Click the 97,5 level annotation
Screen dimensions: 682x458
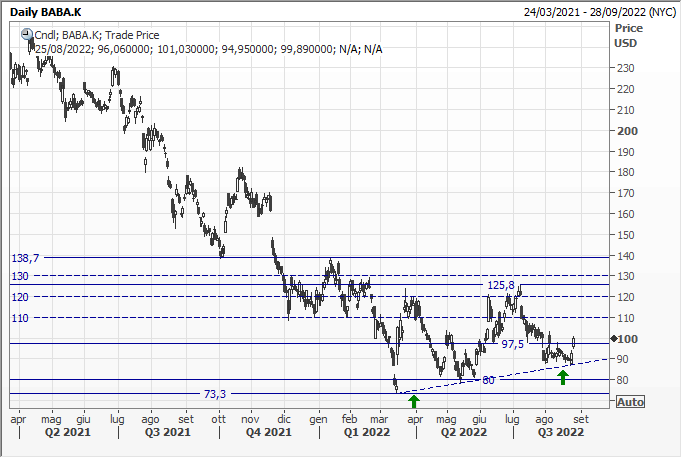pos(514,344)
